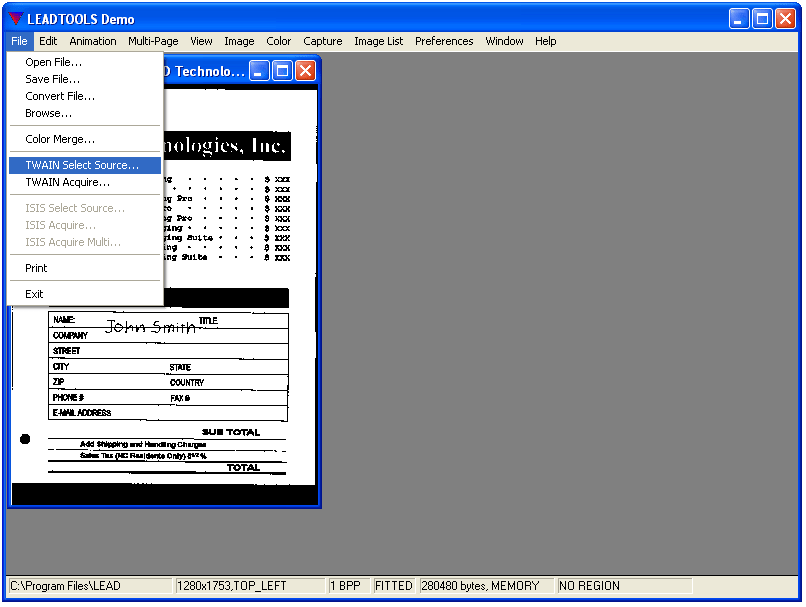806x607 pixels.
Task: Open the Preferences menu
Action: pos(444,41)
